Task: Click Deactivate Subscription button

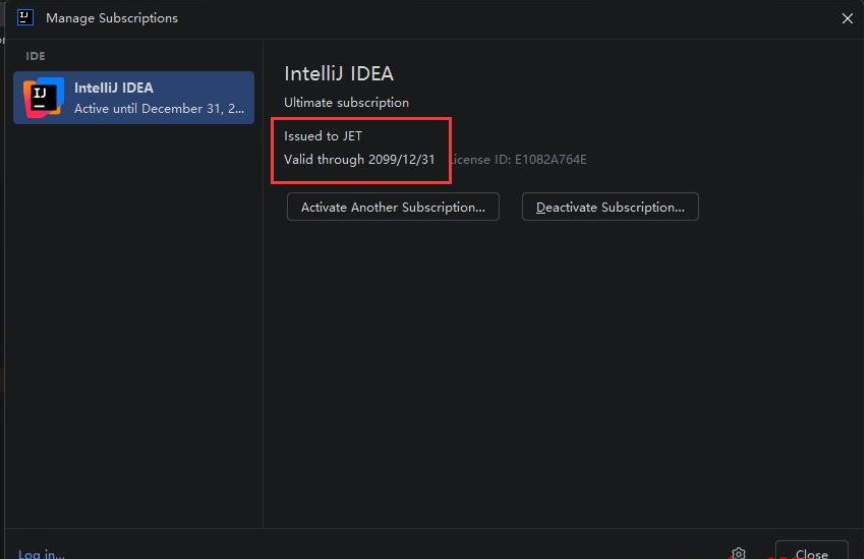Action: 610,207
